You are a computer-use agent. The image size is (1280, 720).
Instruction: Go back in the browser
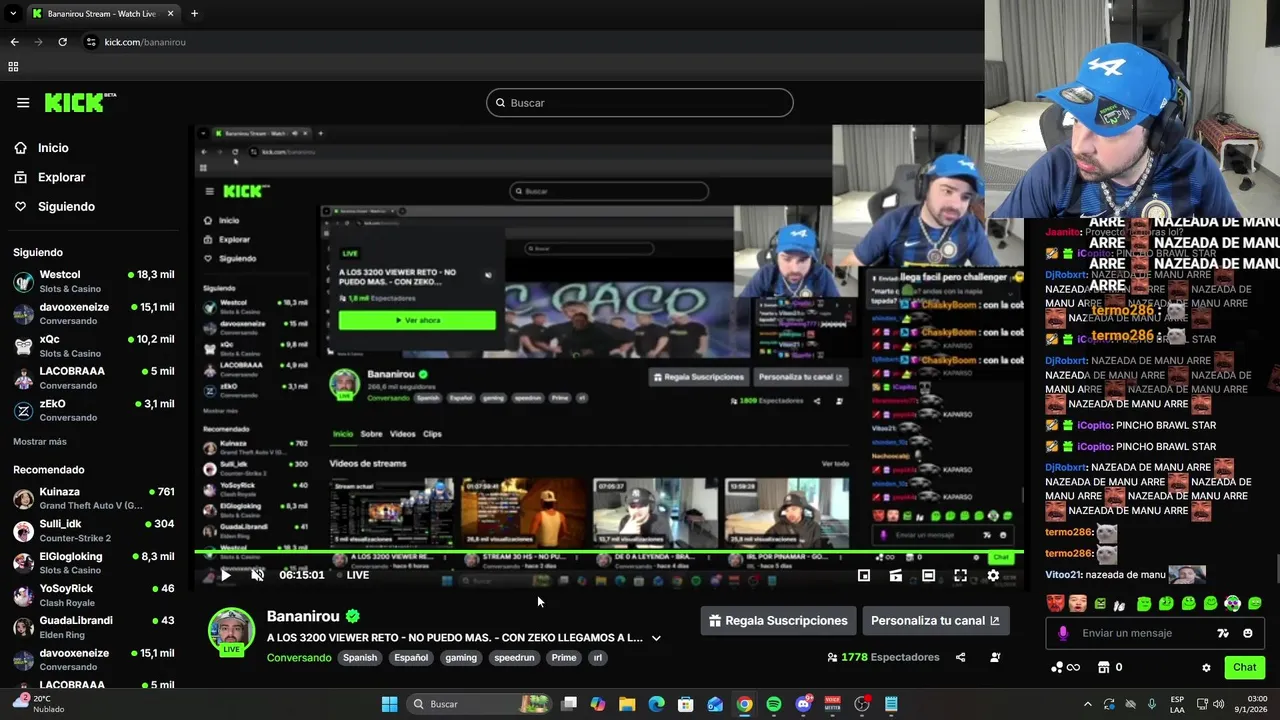(x=14, y=42)
